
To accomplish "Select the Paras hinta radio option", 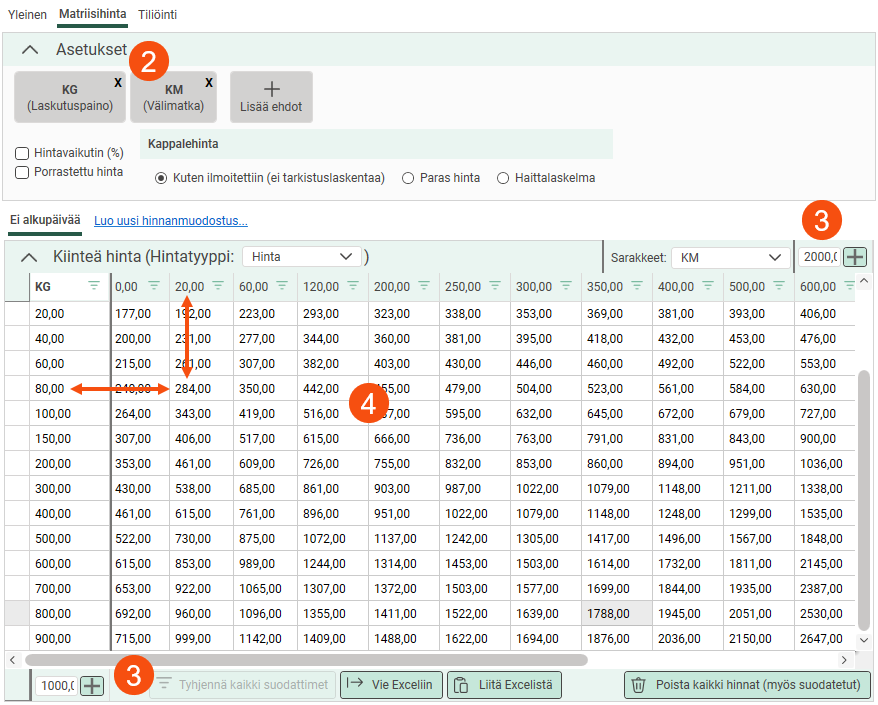I will point(408,178).
